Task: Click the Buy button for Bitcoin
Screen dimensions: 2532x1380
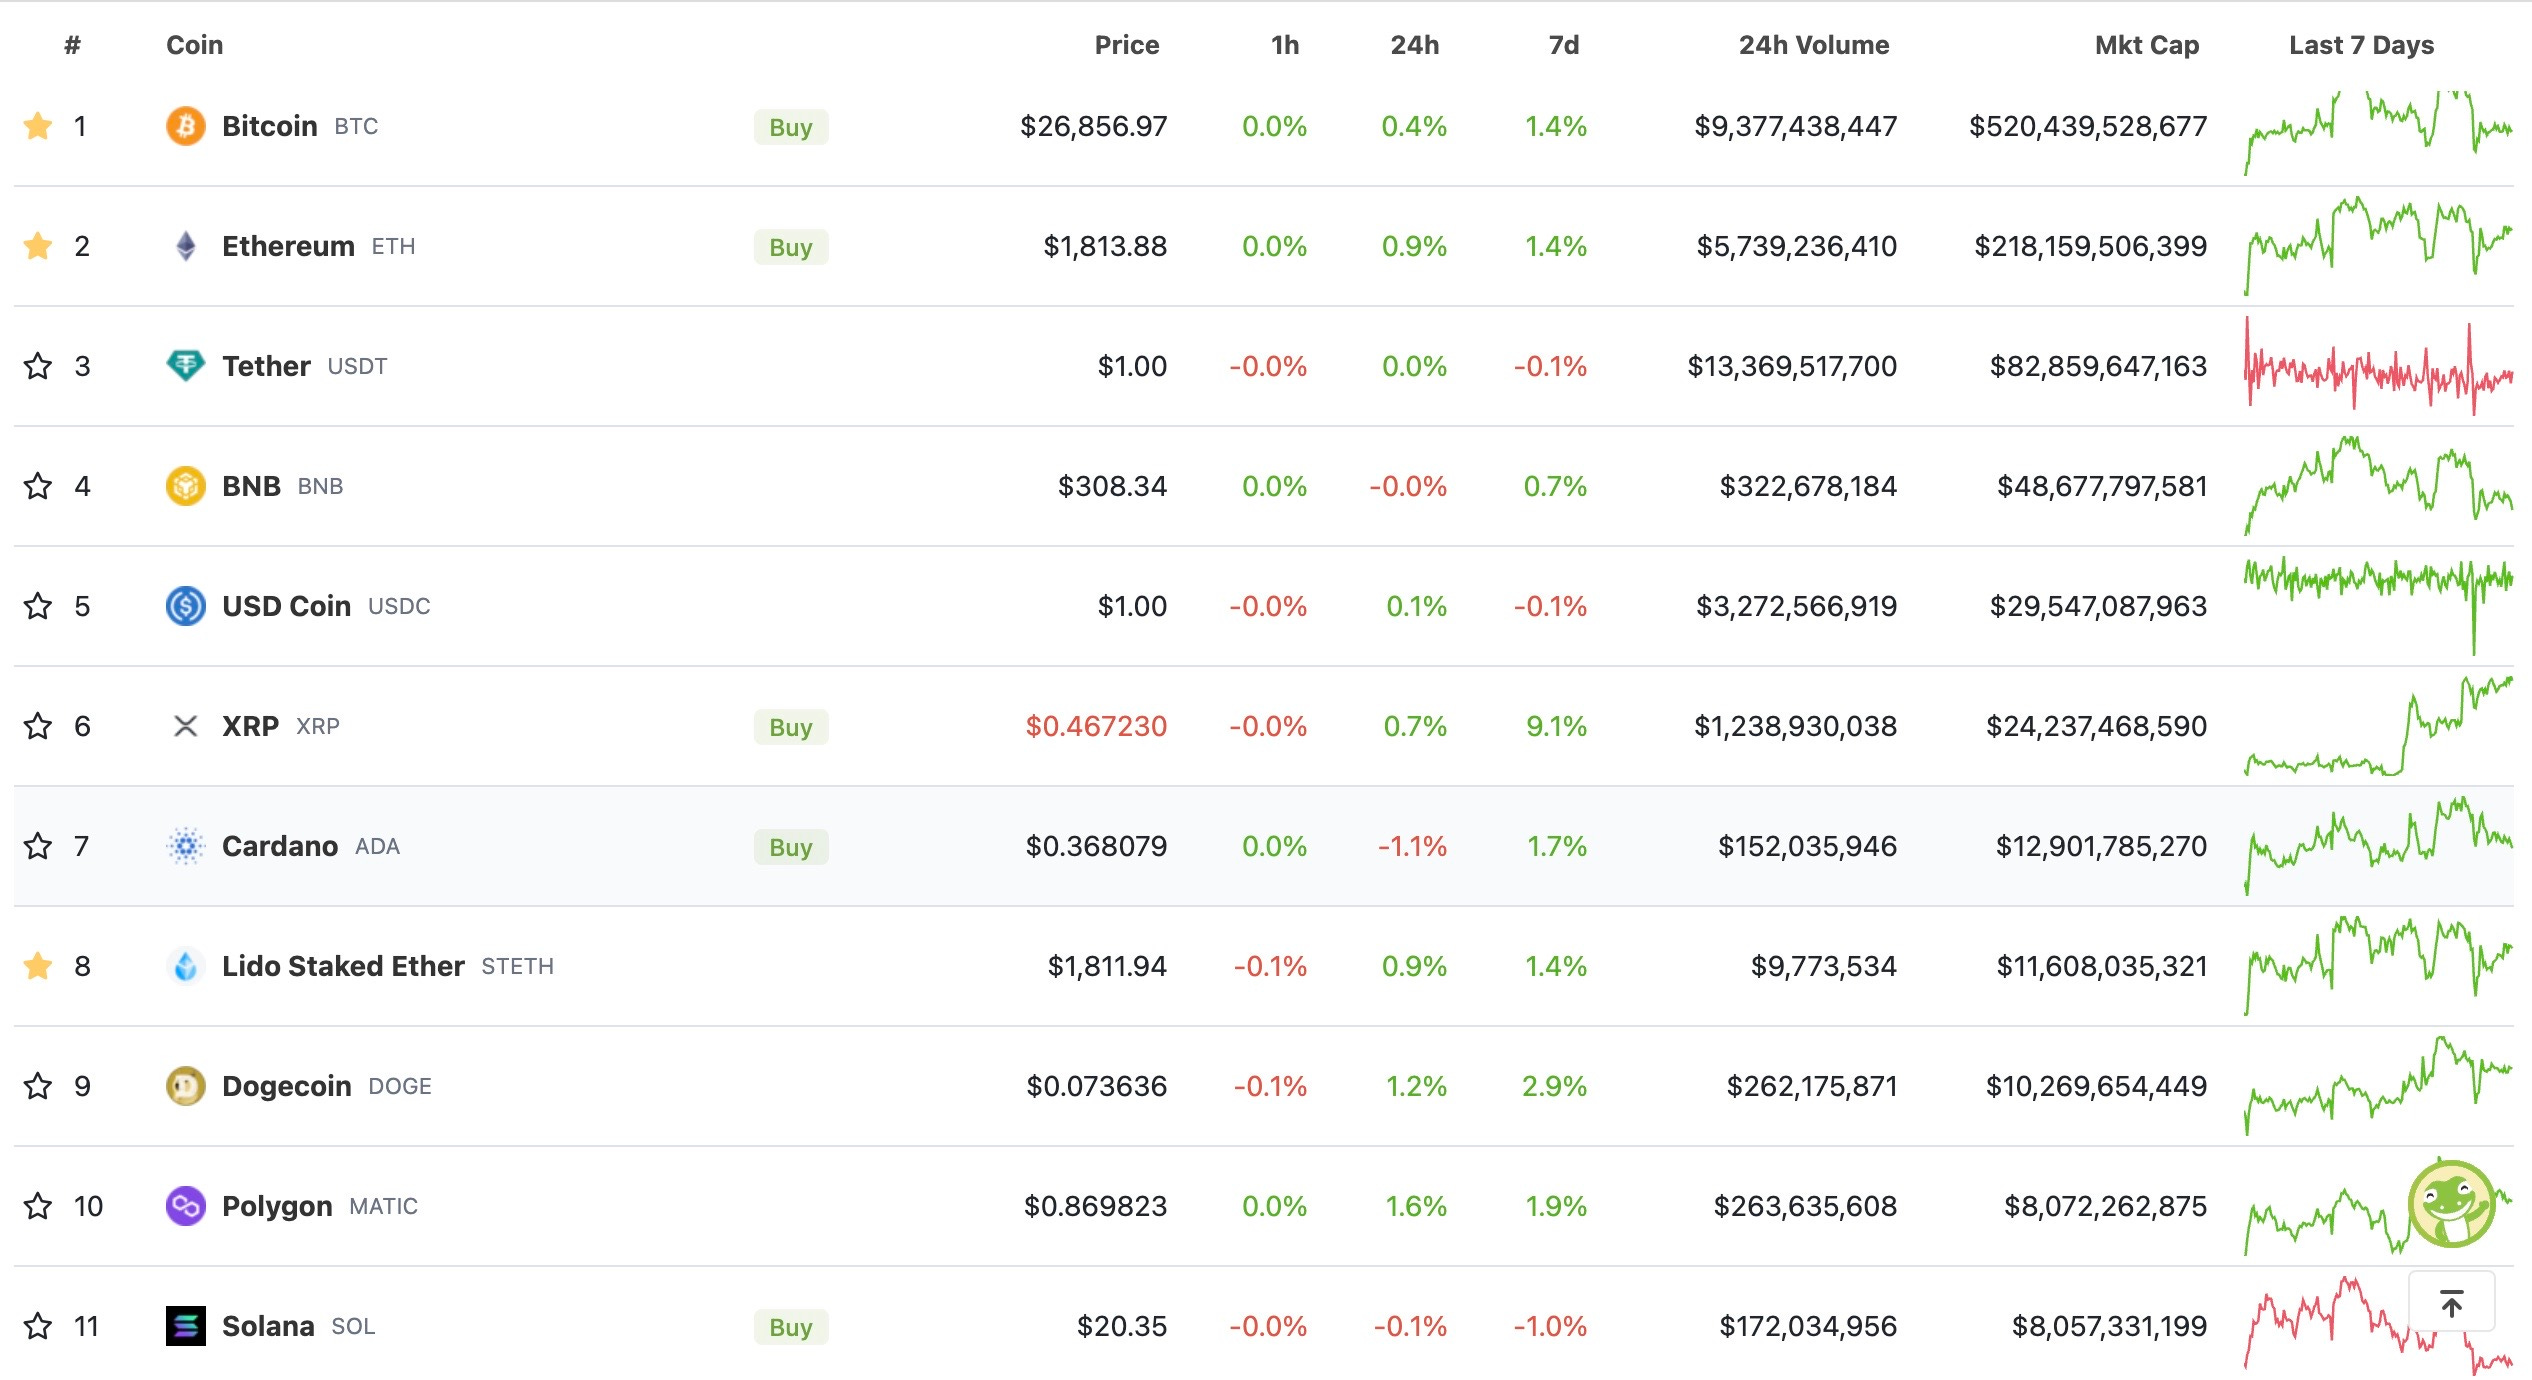Action: pos(791,127)
